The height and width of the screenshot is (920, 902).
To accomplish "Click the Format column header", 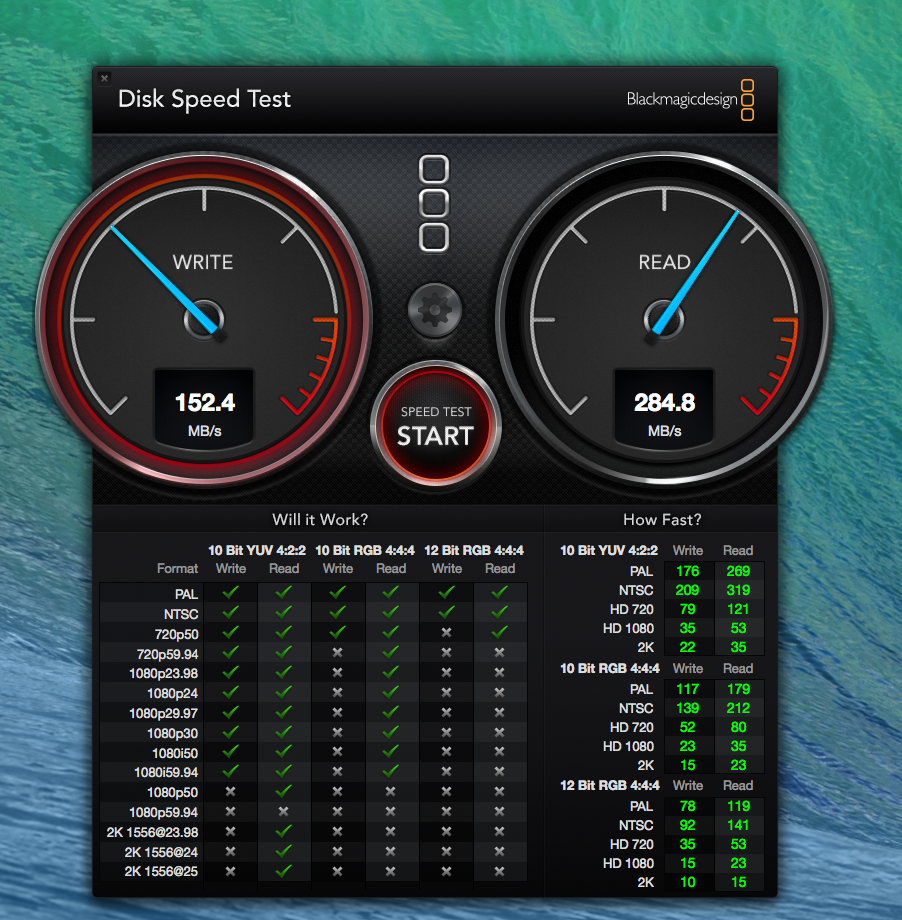I will 177,568.
